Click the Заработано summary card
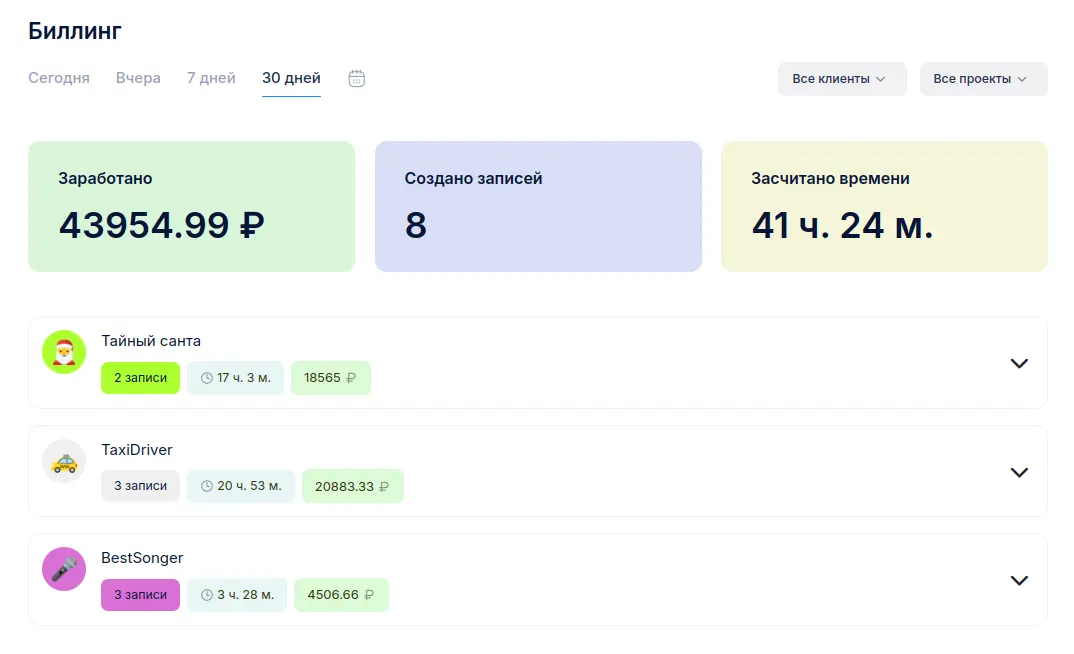 [x=191, y=206]
